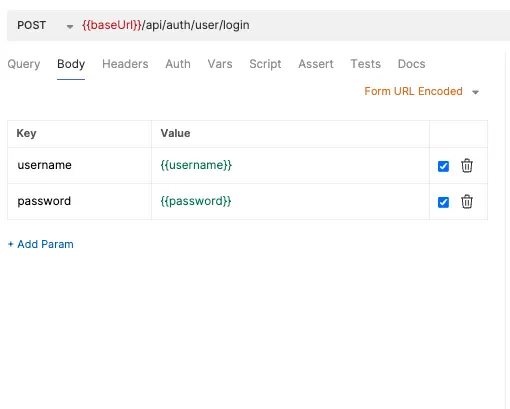This screenshot has height=409, width=510.
Task: Edit the {{password}} value cell
Action: tap(290, 201)
